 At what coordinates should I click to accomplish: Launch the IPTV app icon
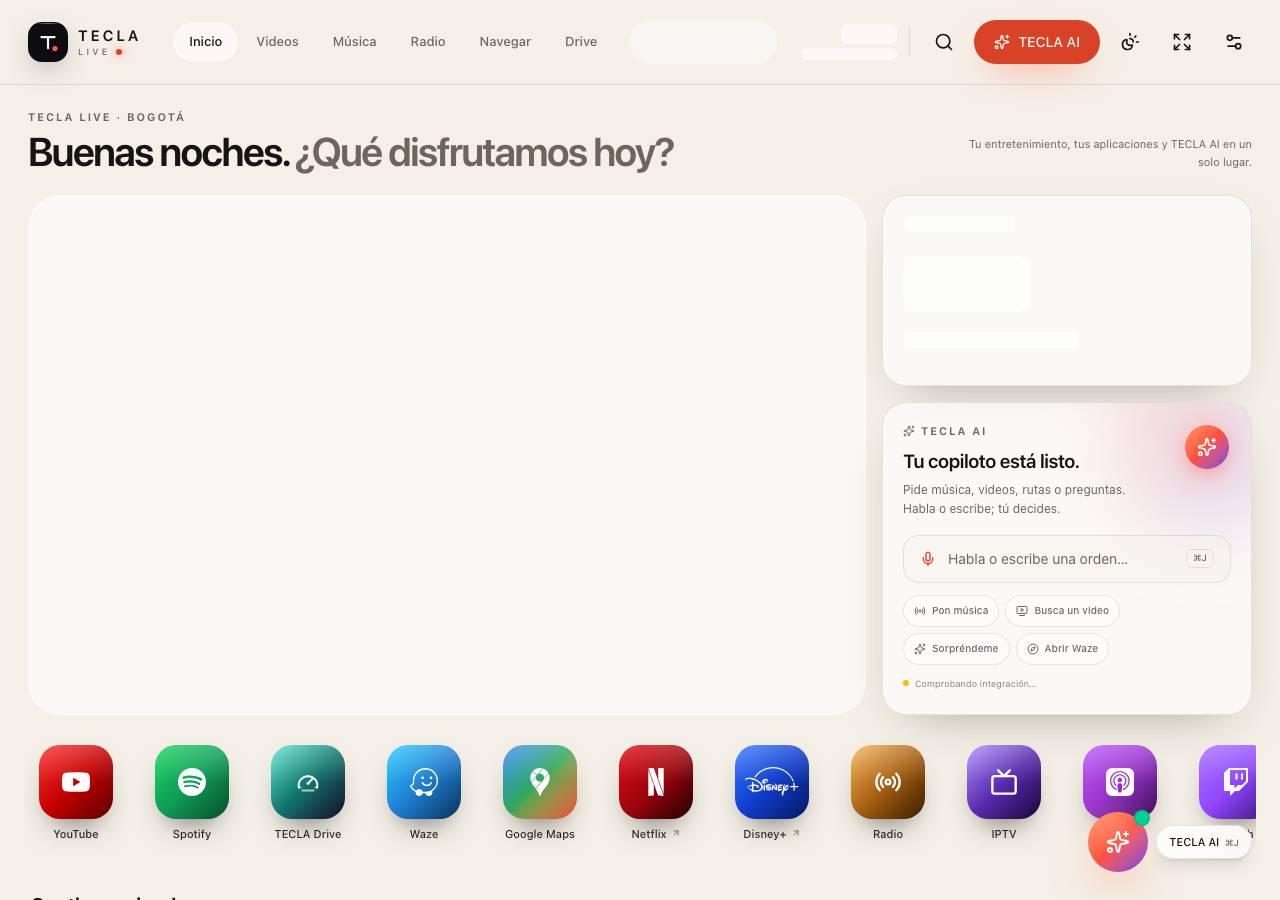pos(1004,782)
